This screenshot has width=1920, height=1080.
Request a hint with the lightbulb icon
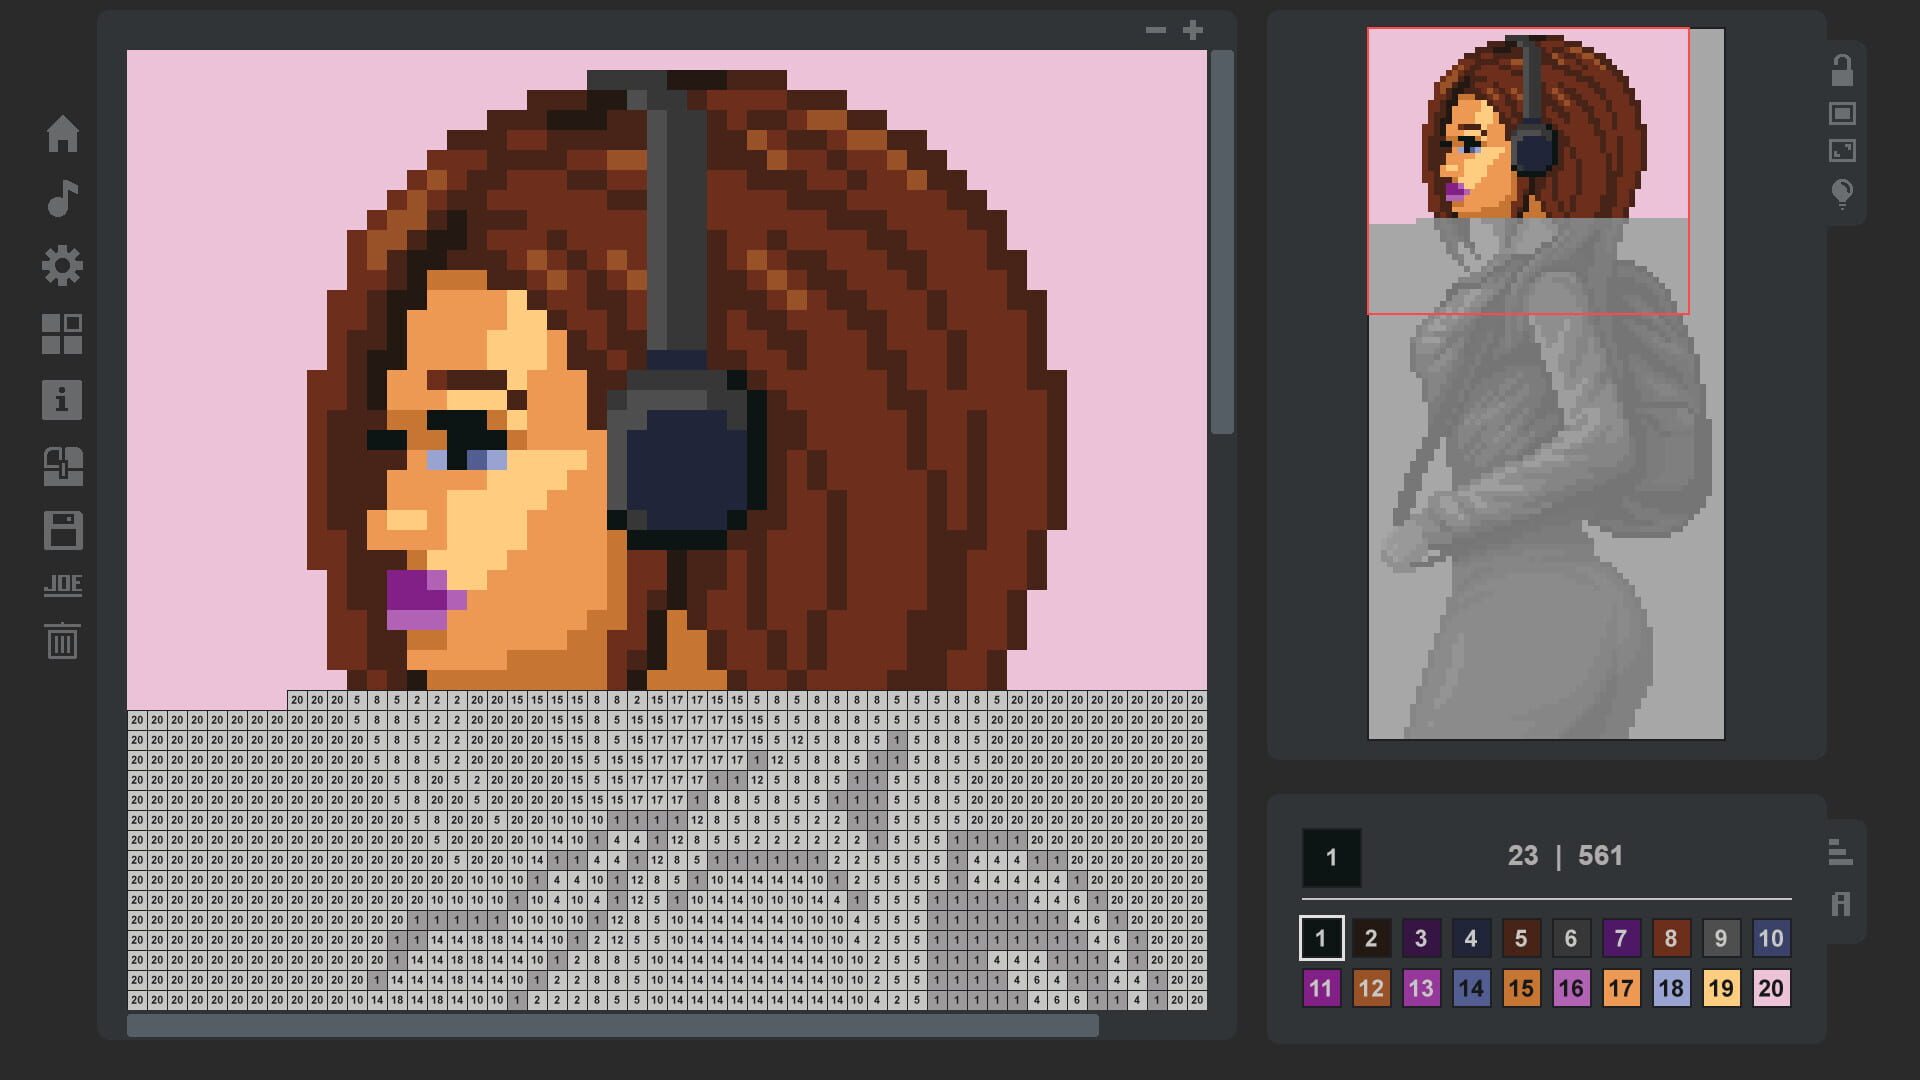(x=1842, y=193)
